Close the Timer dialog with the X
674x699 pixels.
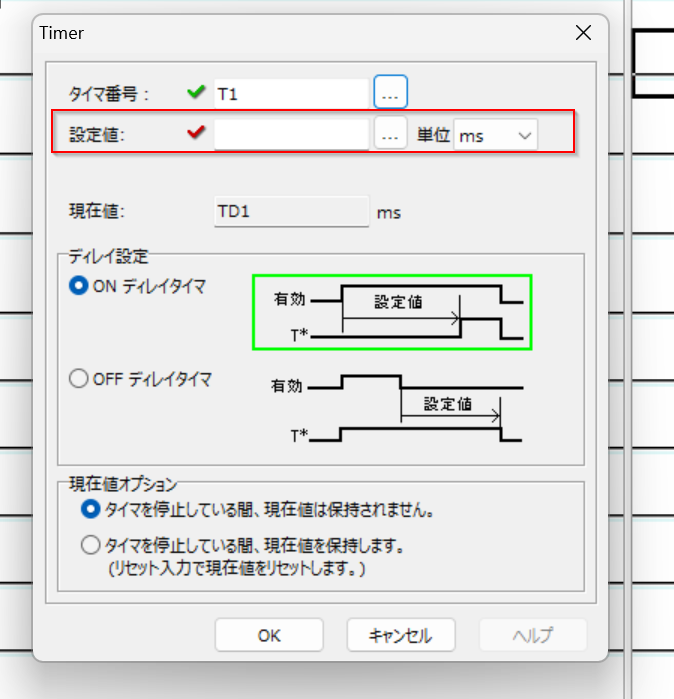[583, 33]
